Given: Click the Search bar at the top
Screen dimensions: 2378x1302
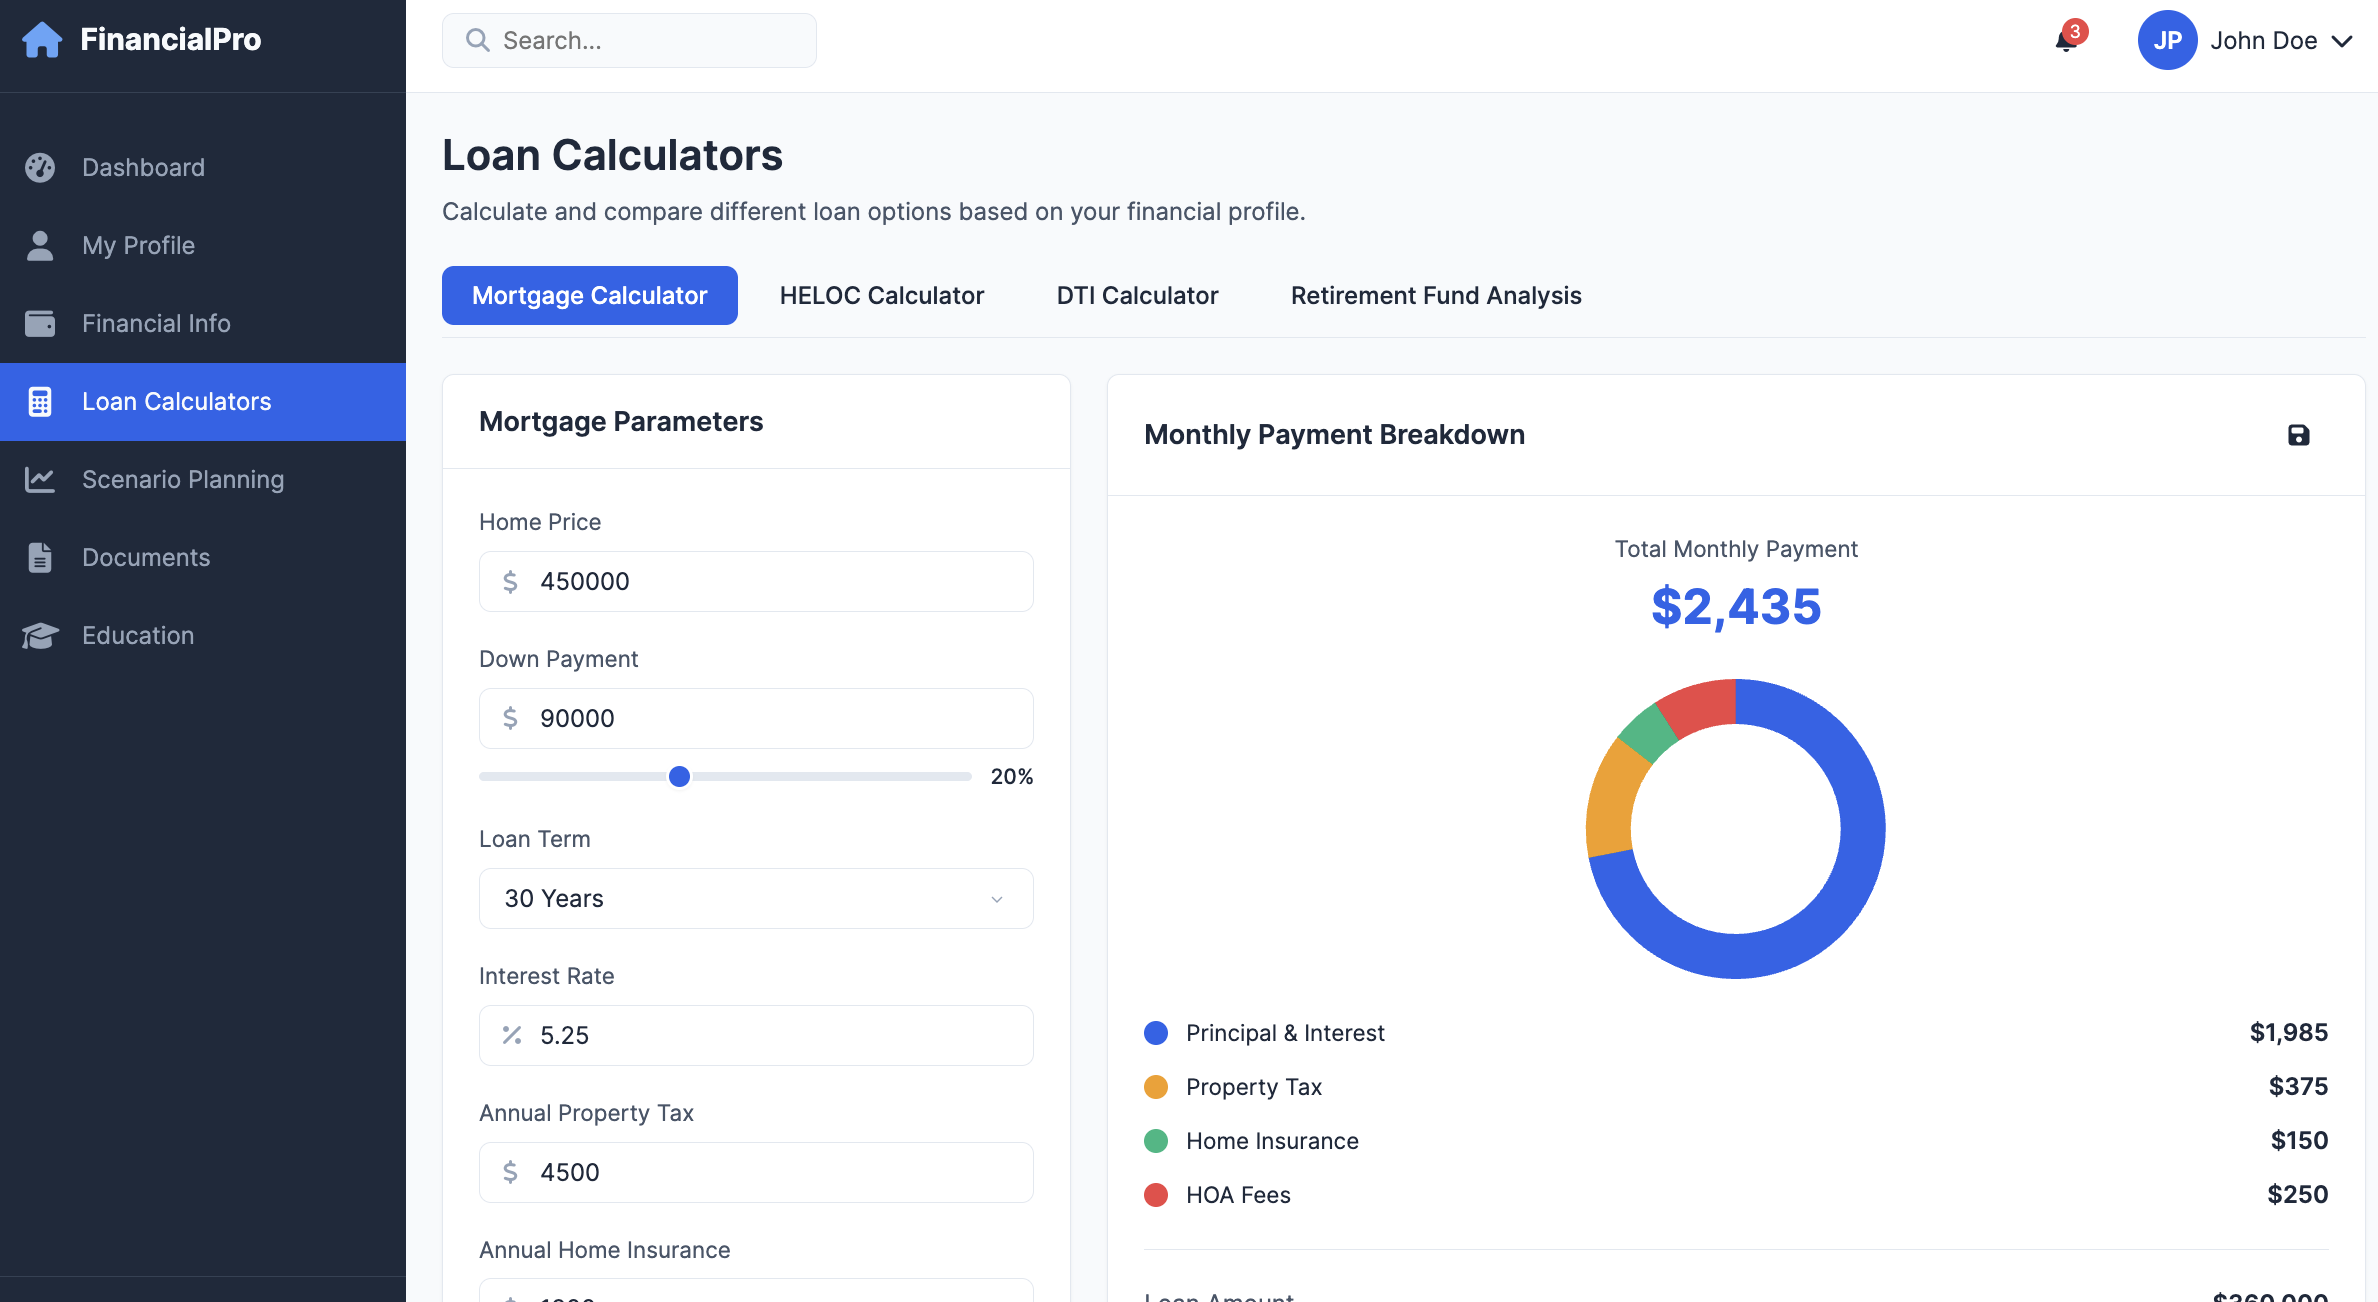Looking at the screenshot, I should [x=628, y=40].
